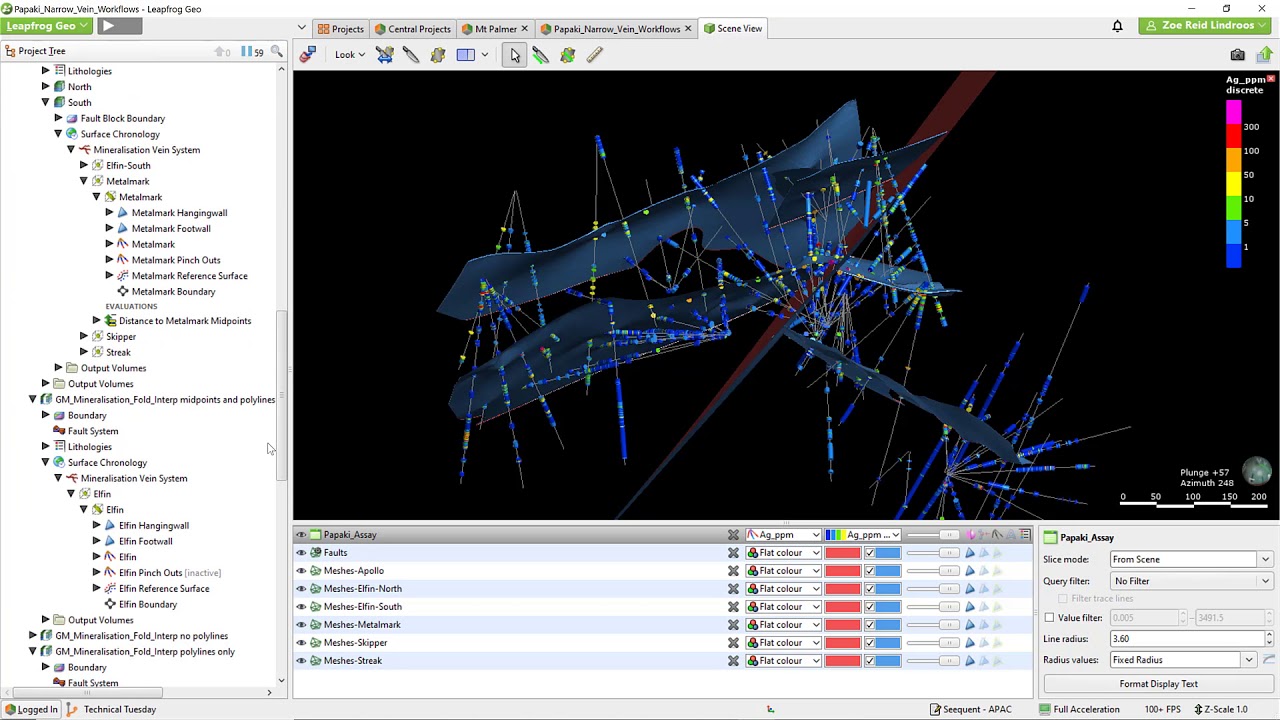Screen dimensions: 1280x720
Task: Select the slicer knife tool
Action: (x=411, y=55)
